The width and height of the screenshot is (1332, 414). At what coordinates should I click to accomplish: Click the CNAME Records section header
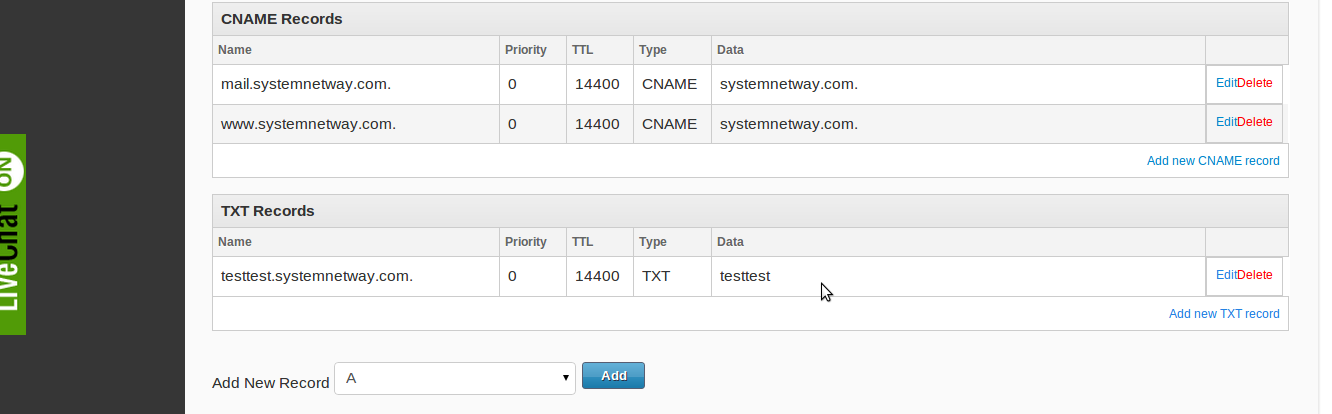281,19
